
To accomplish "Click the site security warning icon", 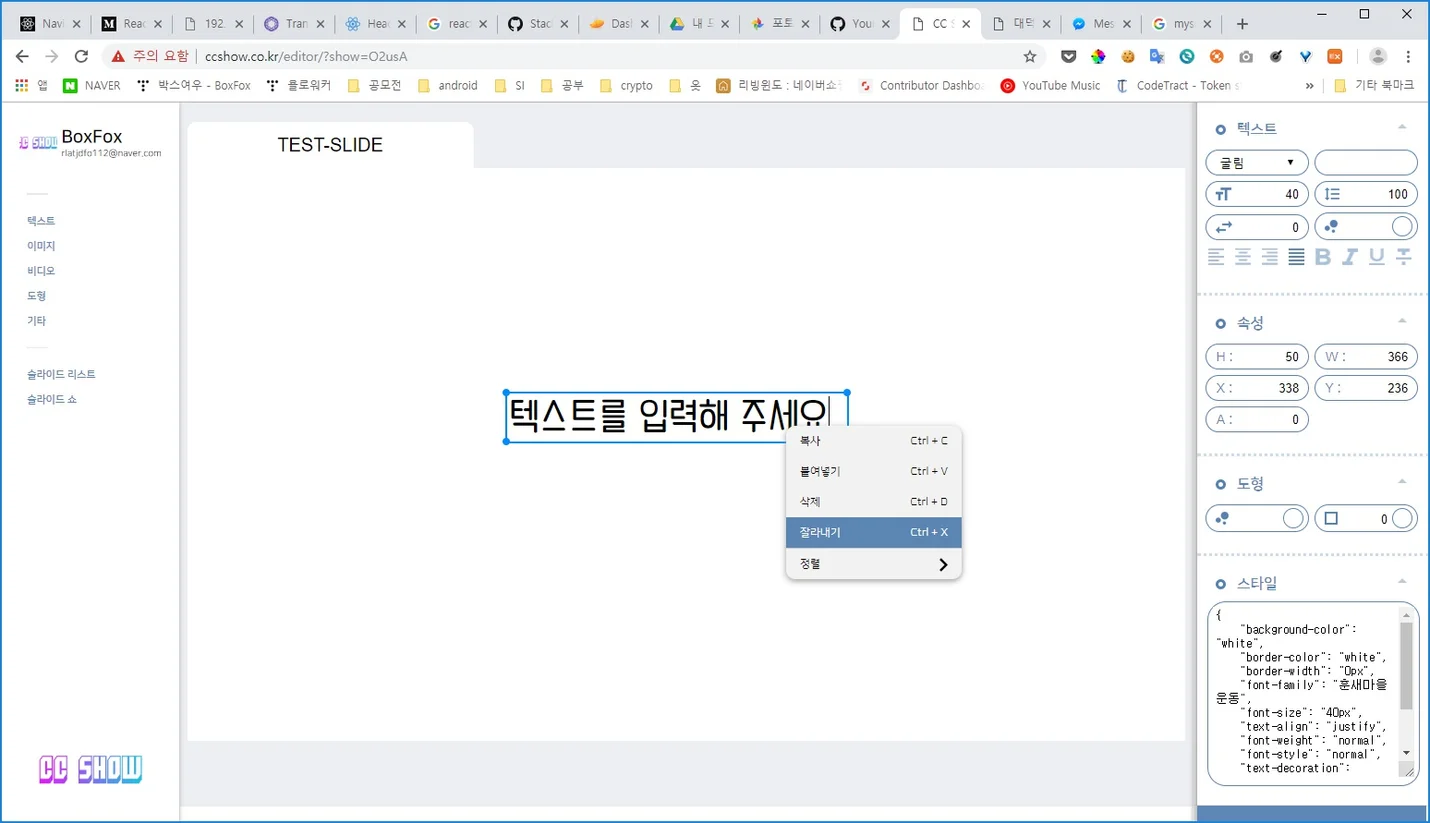I will point(118,57).
